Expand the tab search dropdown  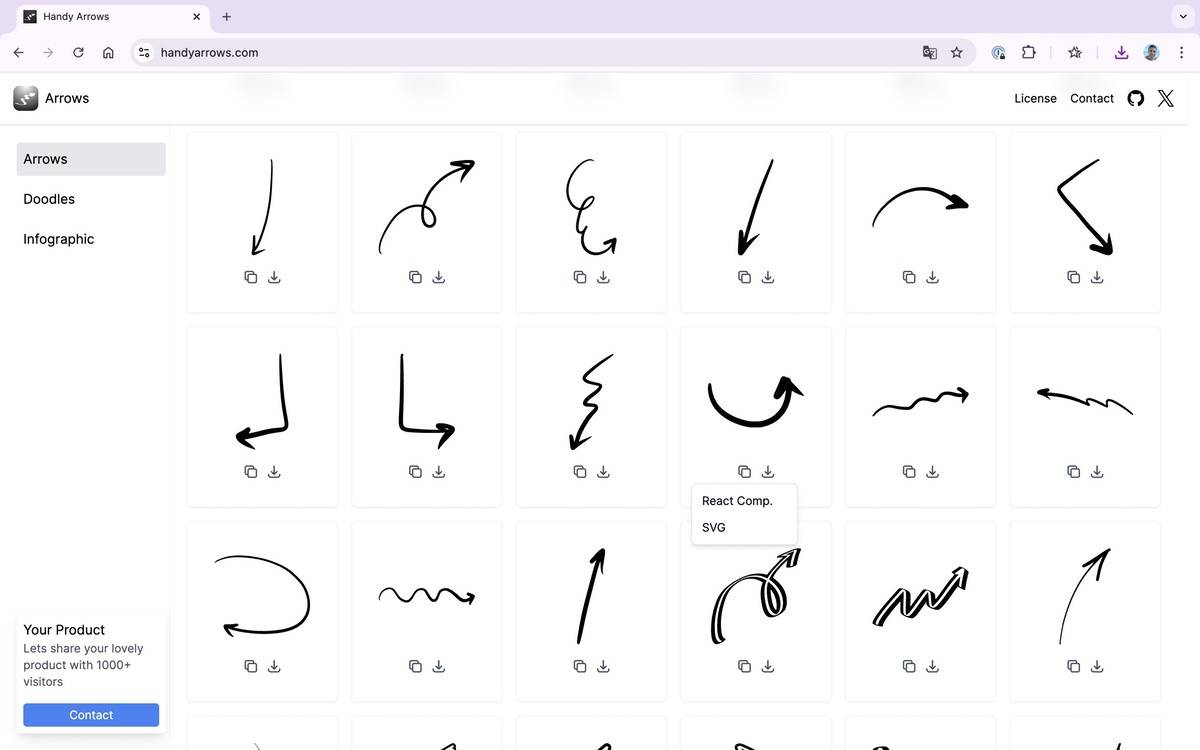[1183, 16]
